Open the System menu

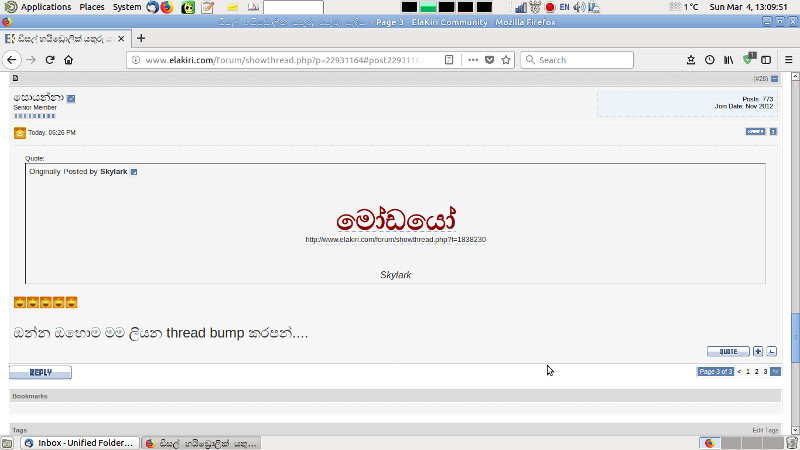click(127, 7)
